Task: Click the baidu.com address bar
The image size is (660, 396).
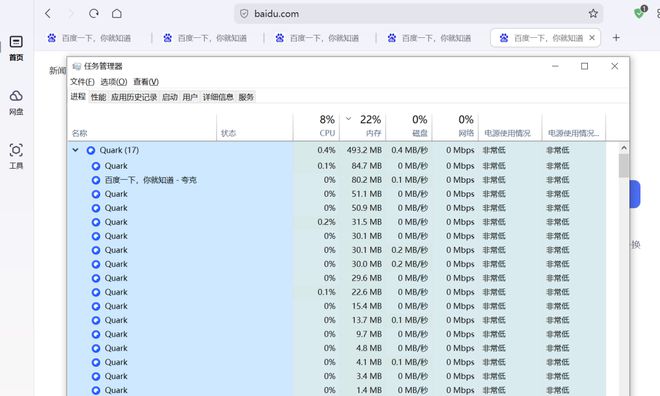Action: (x=419, y=13)
